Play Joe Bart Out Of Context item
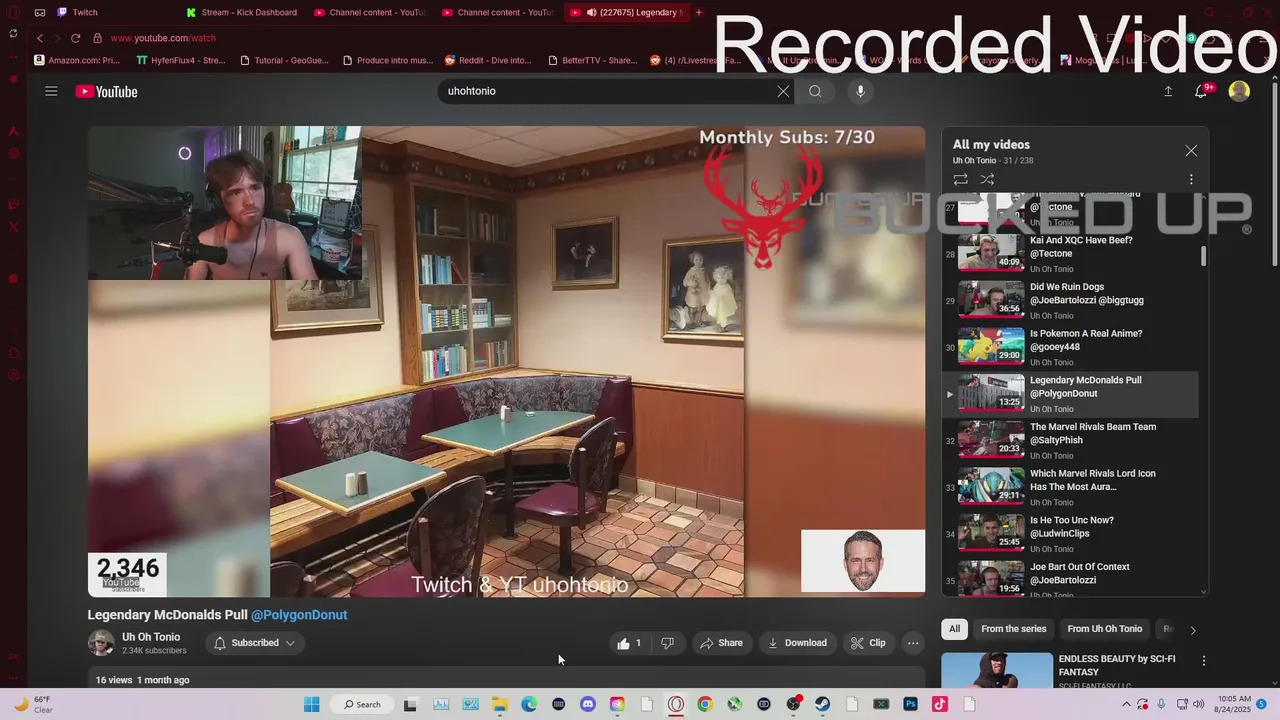The image size is (1280, 720). pyautogui.click(x=1070, y=579)
